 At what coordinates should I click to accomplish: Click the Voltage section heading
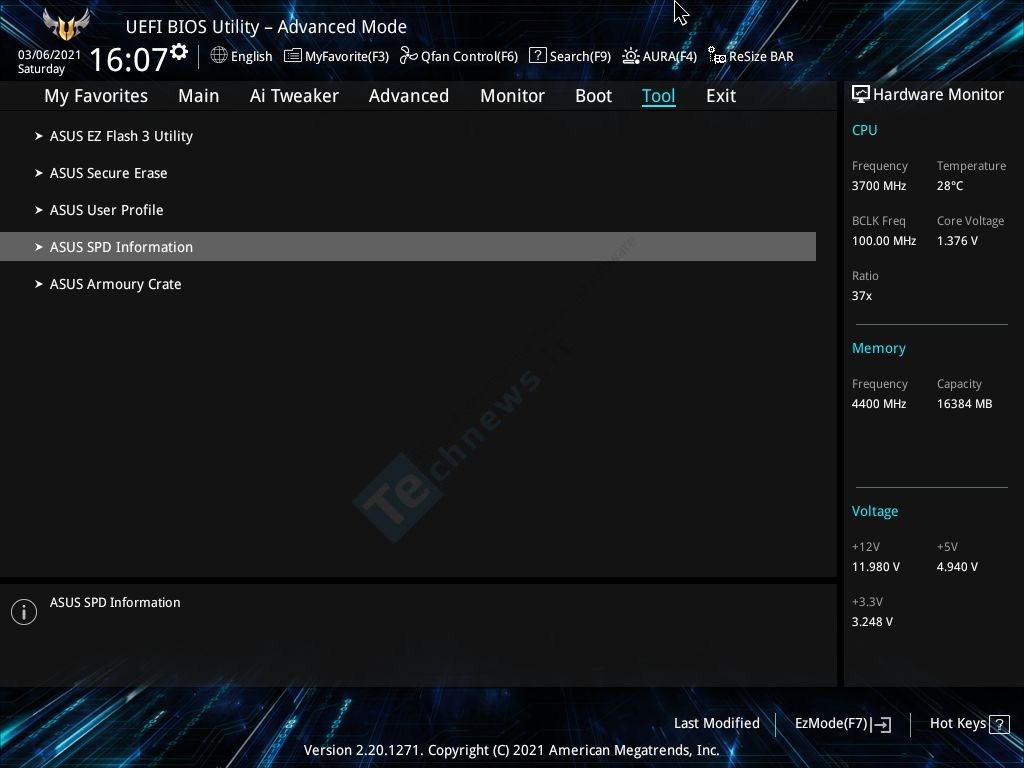point(874,511)
